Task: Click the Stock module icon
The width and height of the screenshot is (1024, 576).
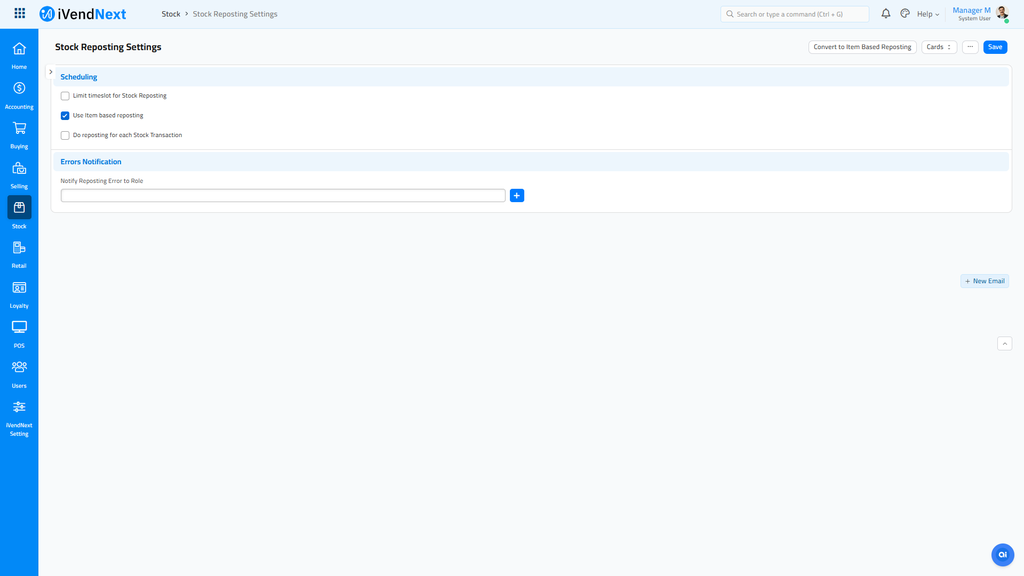Action: [x=18, y=207]
